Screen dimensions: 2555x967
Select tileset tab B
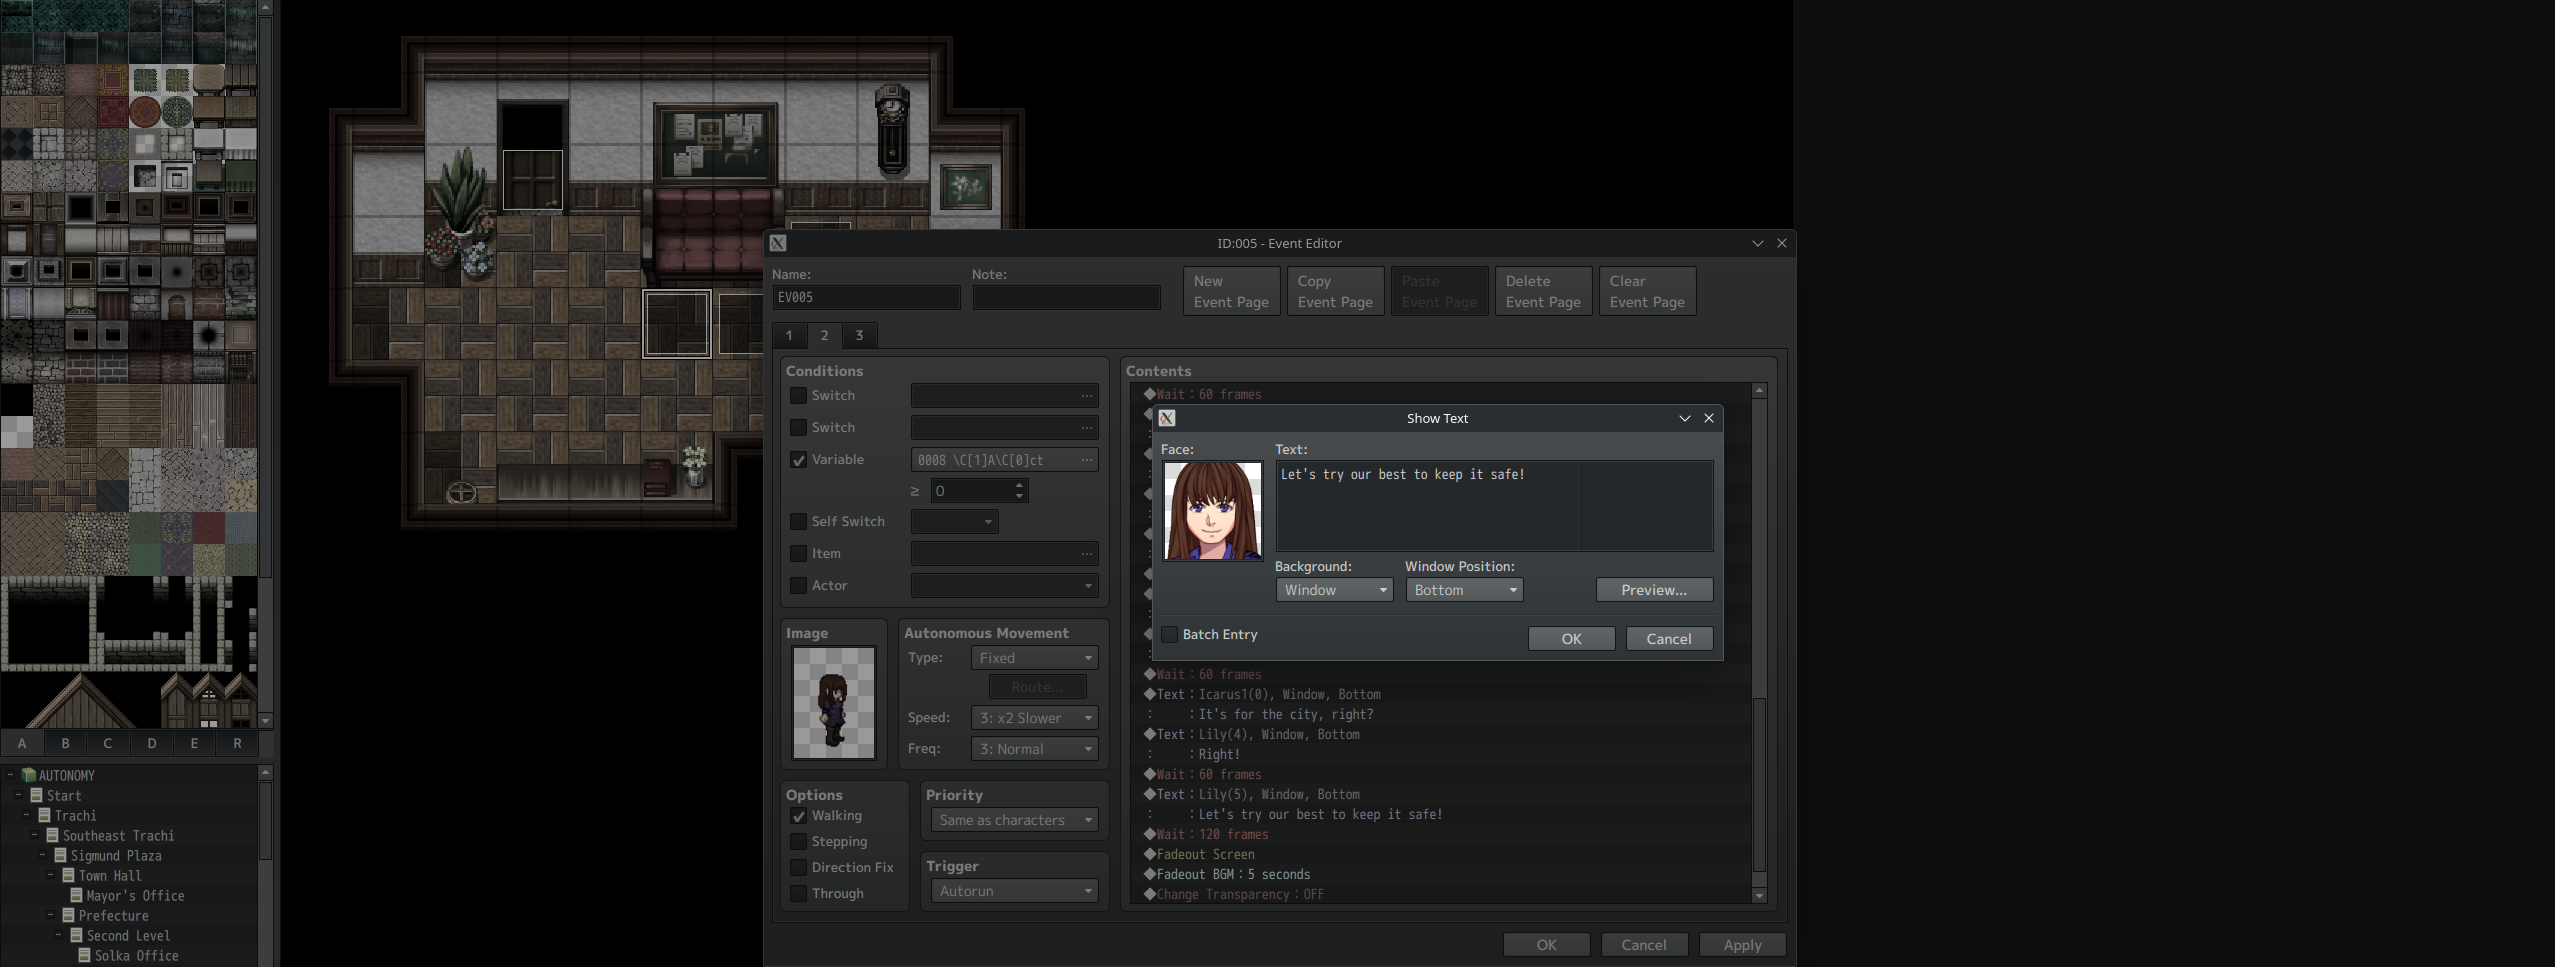tap(65, 743)
